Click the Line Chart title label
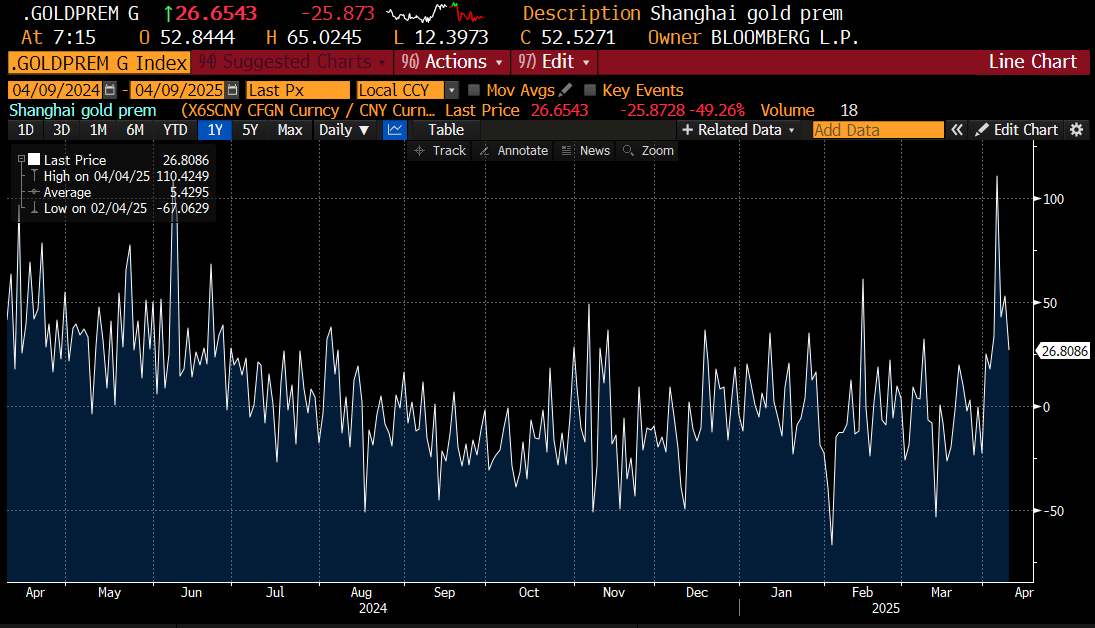1095x628 pixels. coord(1032,61)
